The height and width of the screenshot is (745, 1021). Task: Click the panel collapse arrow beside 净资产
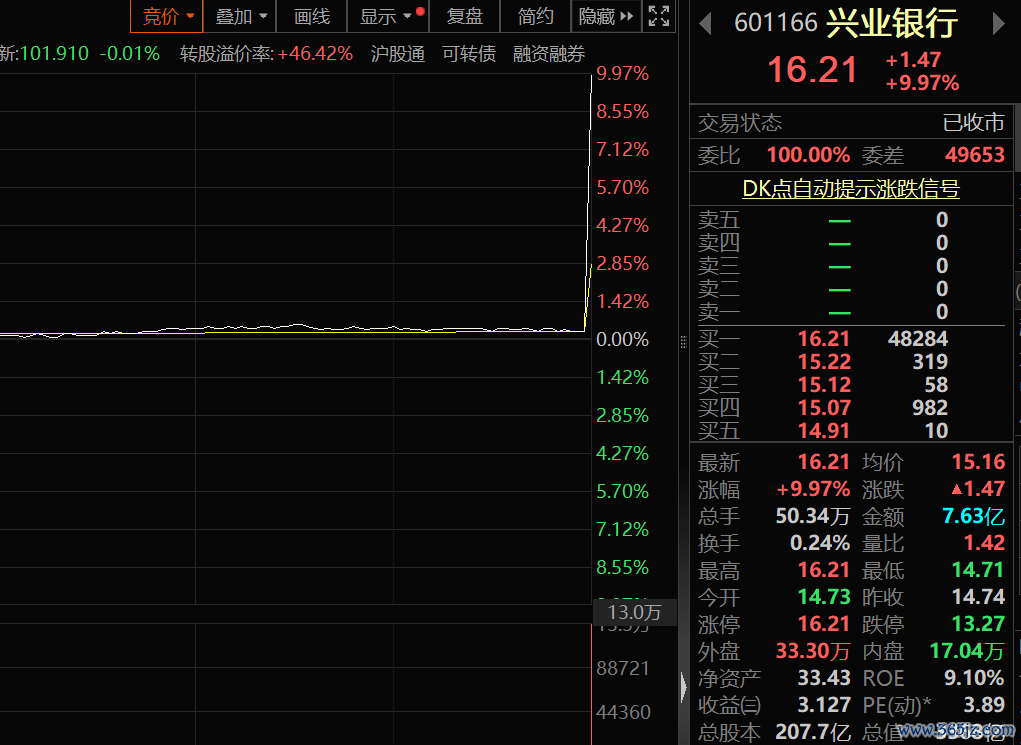[x=684, y=686]
